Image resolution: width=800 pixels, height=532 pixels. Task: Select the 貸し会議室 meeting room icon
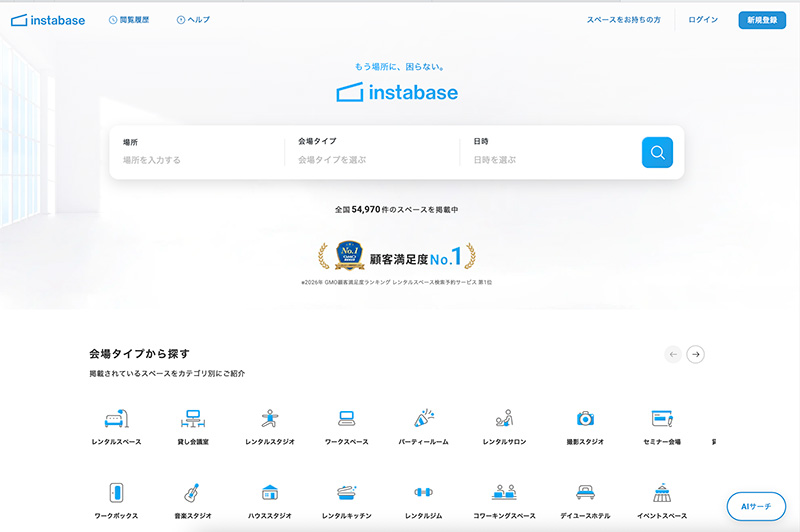coord(193,419)
